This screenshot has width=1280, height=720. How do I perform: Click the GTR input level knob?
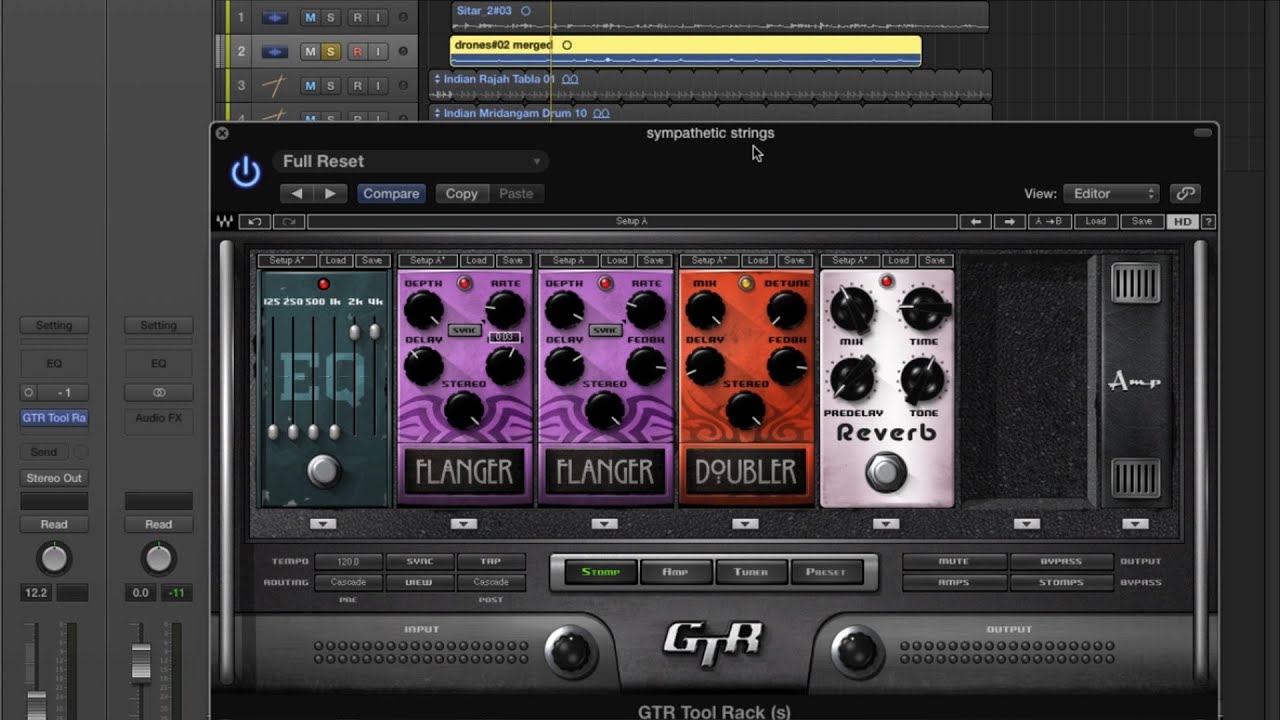click(570, 652)
